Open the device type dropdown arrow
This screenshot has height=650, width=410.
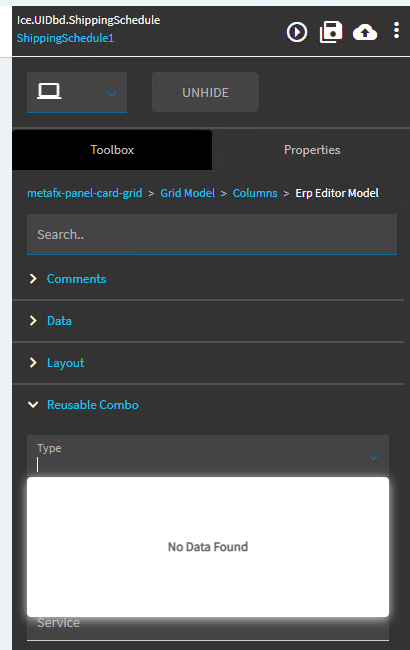pos(112,94)
